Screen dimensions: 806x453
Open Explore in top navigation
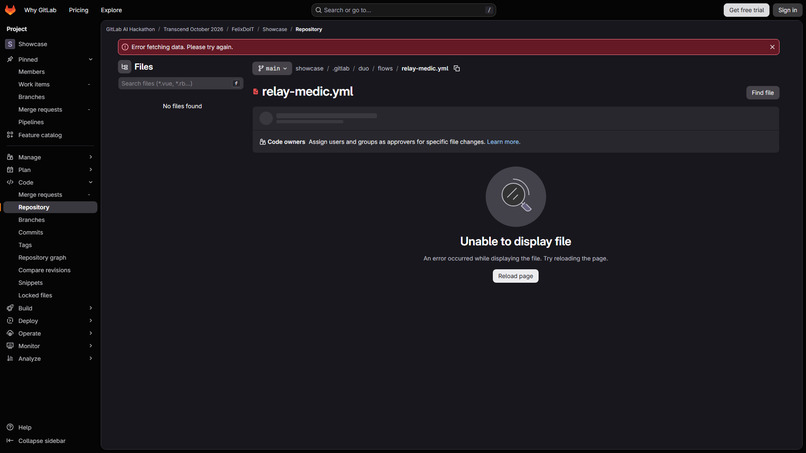pos(112,10)
